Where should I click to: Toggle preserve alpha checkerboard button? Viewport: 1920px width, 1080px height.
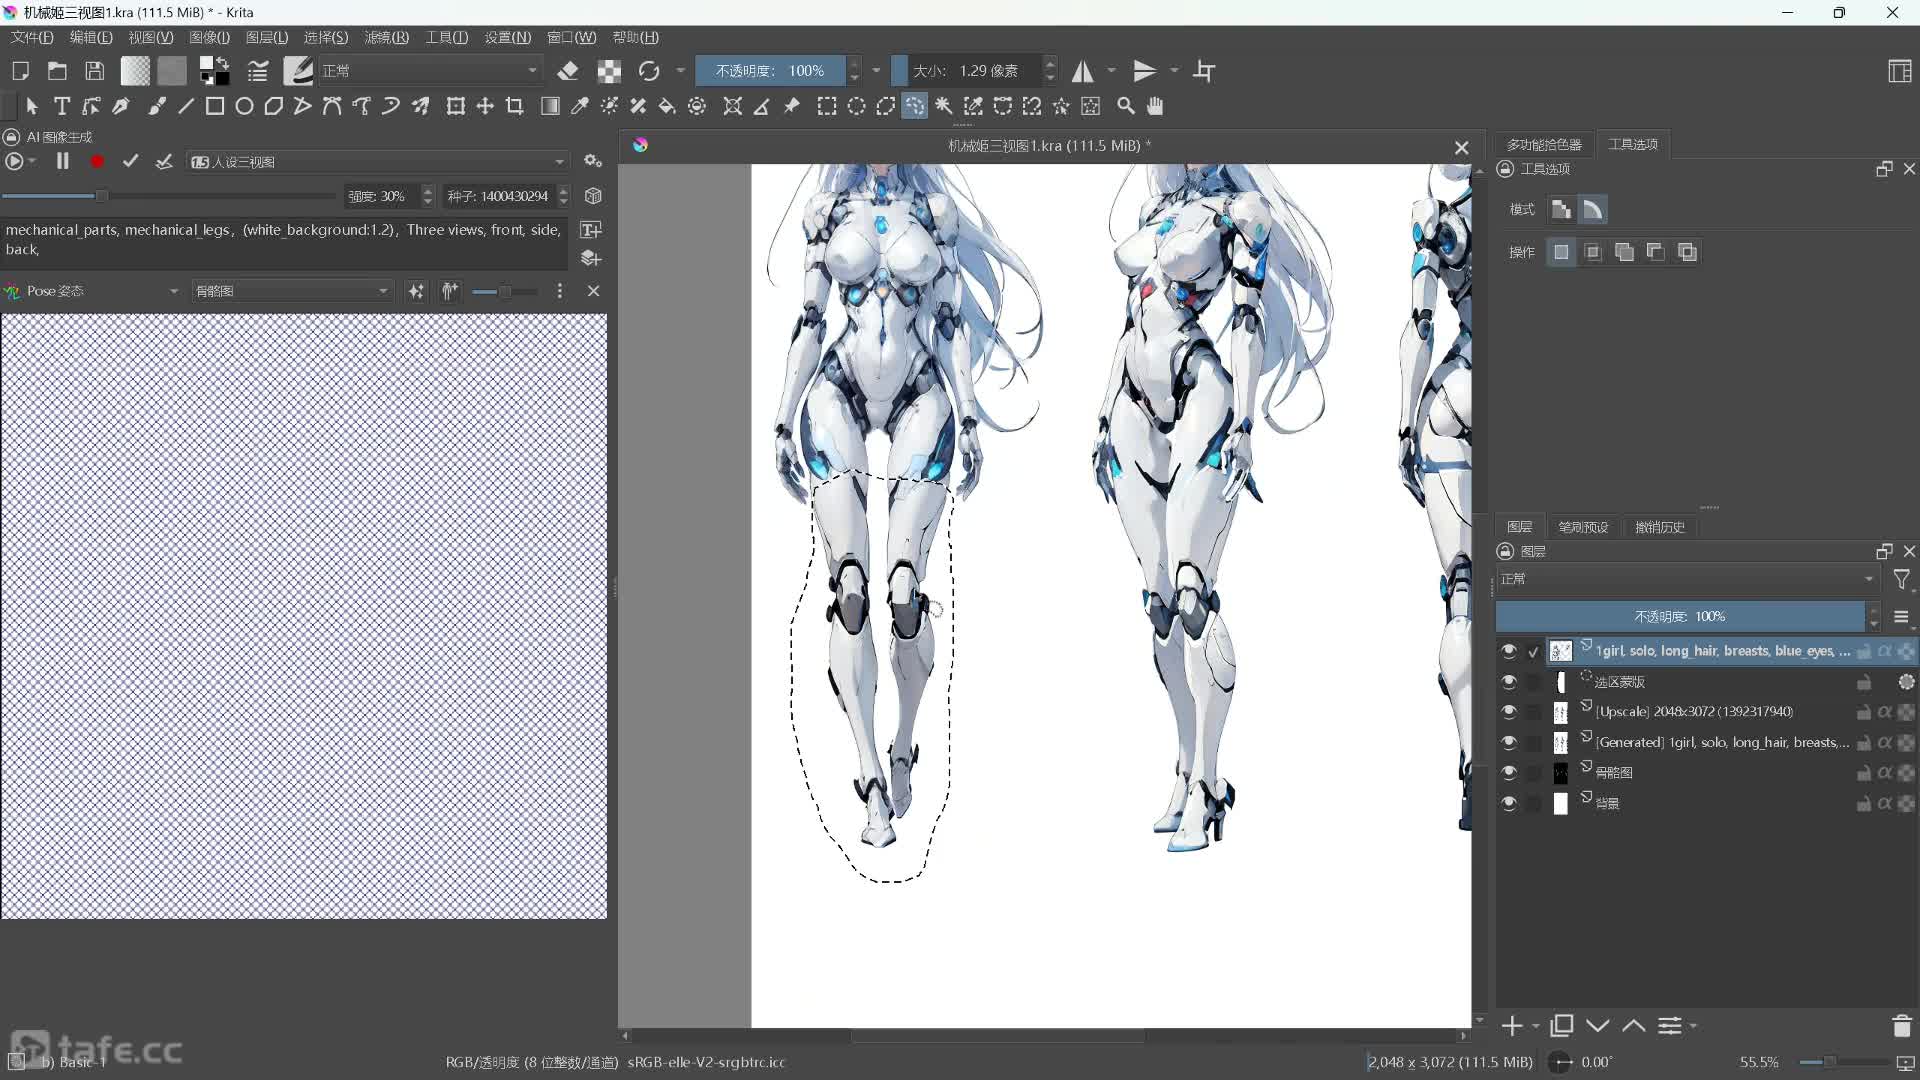click(609, 71)
